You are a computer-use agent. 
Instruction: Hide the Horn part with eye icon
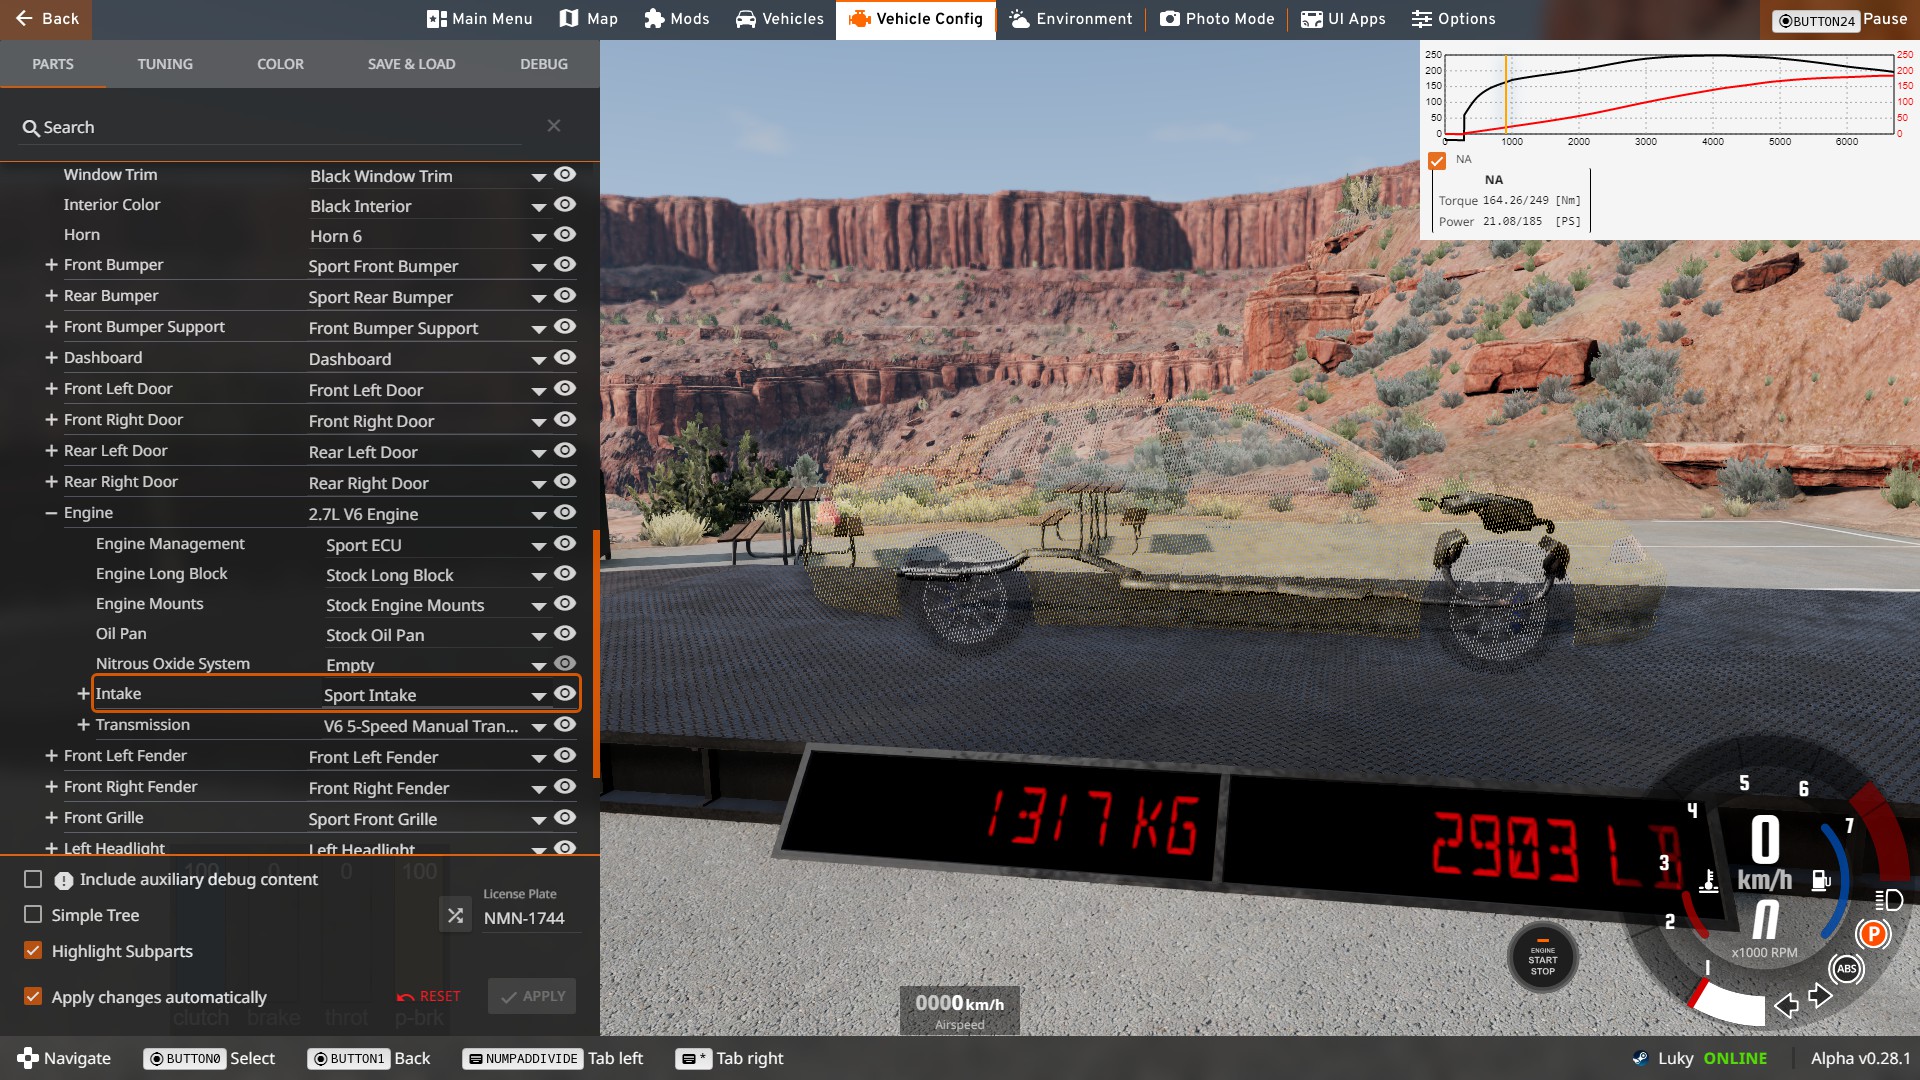coord(565,235)
